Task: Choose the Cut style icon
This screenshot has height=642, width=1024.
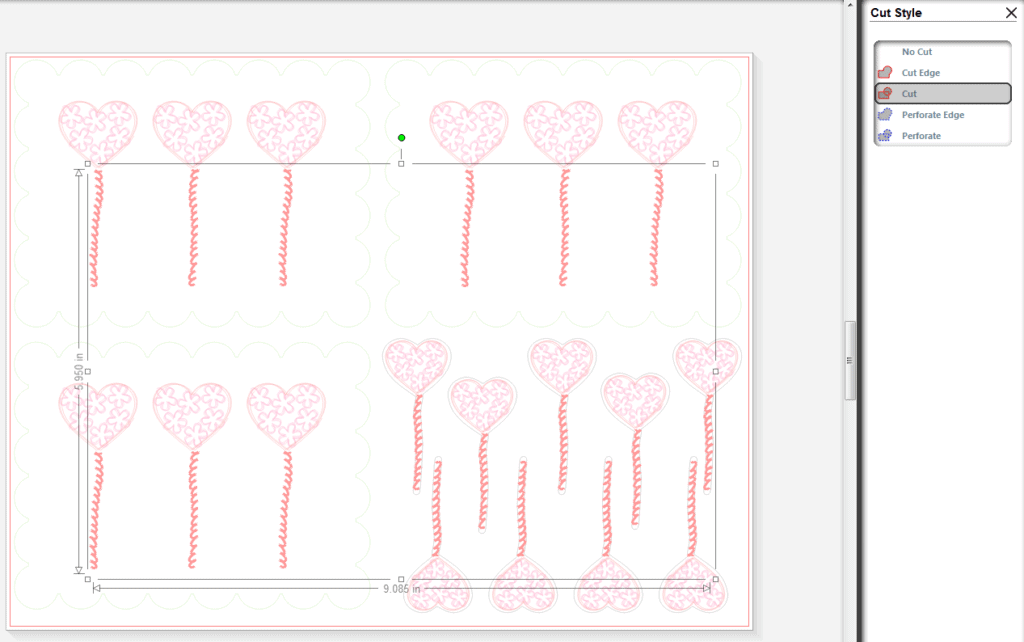Action: pos(885,94)
